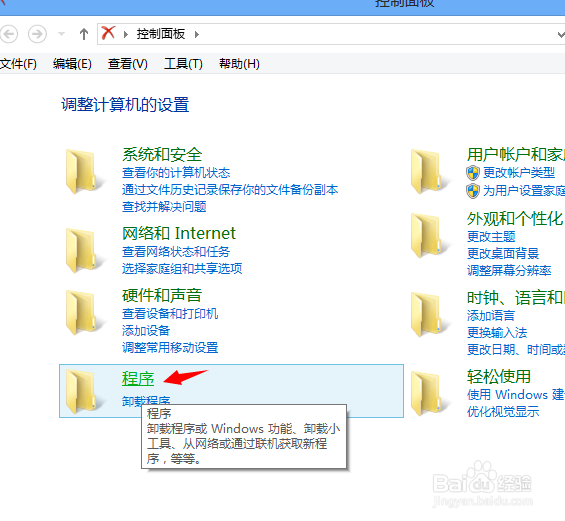Image resolution: width=565 pixels, height=521 pixels.
Task: Open 查找并解决问题 link
Action: point(164,207)
